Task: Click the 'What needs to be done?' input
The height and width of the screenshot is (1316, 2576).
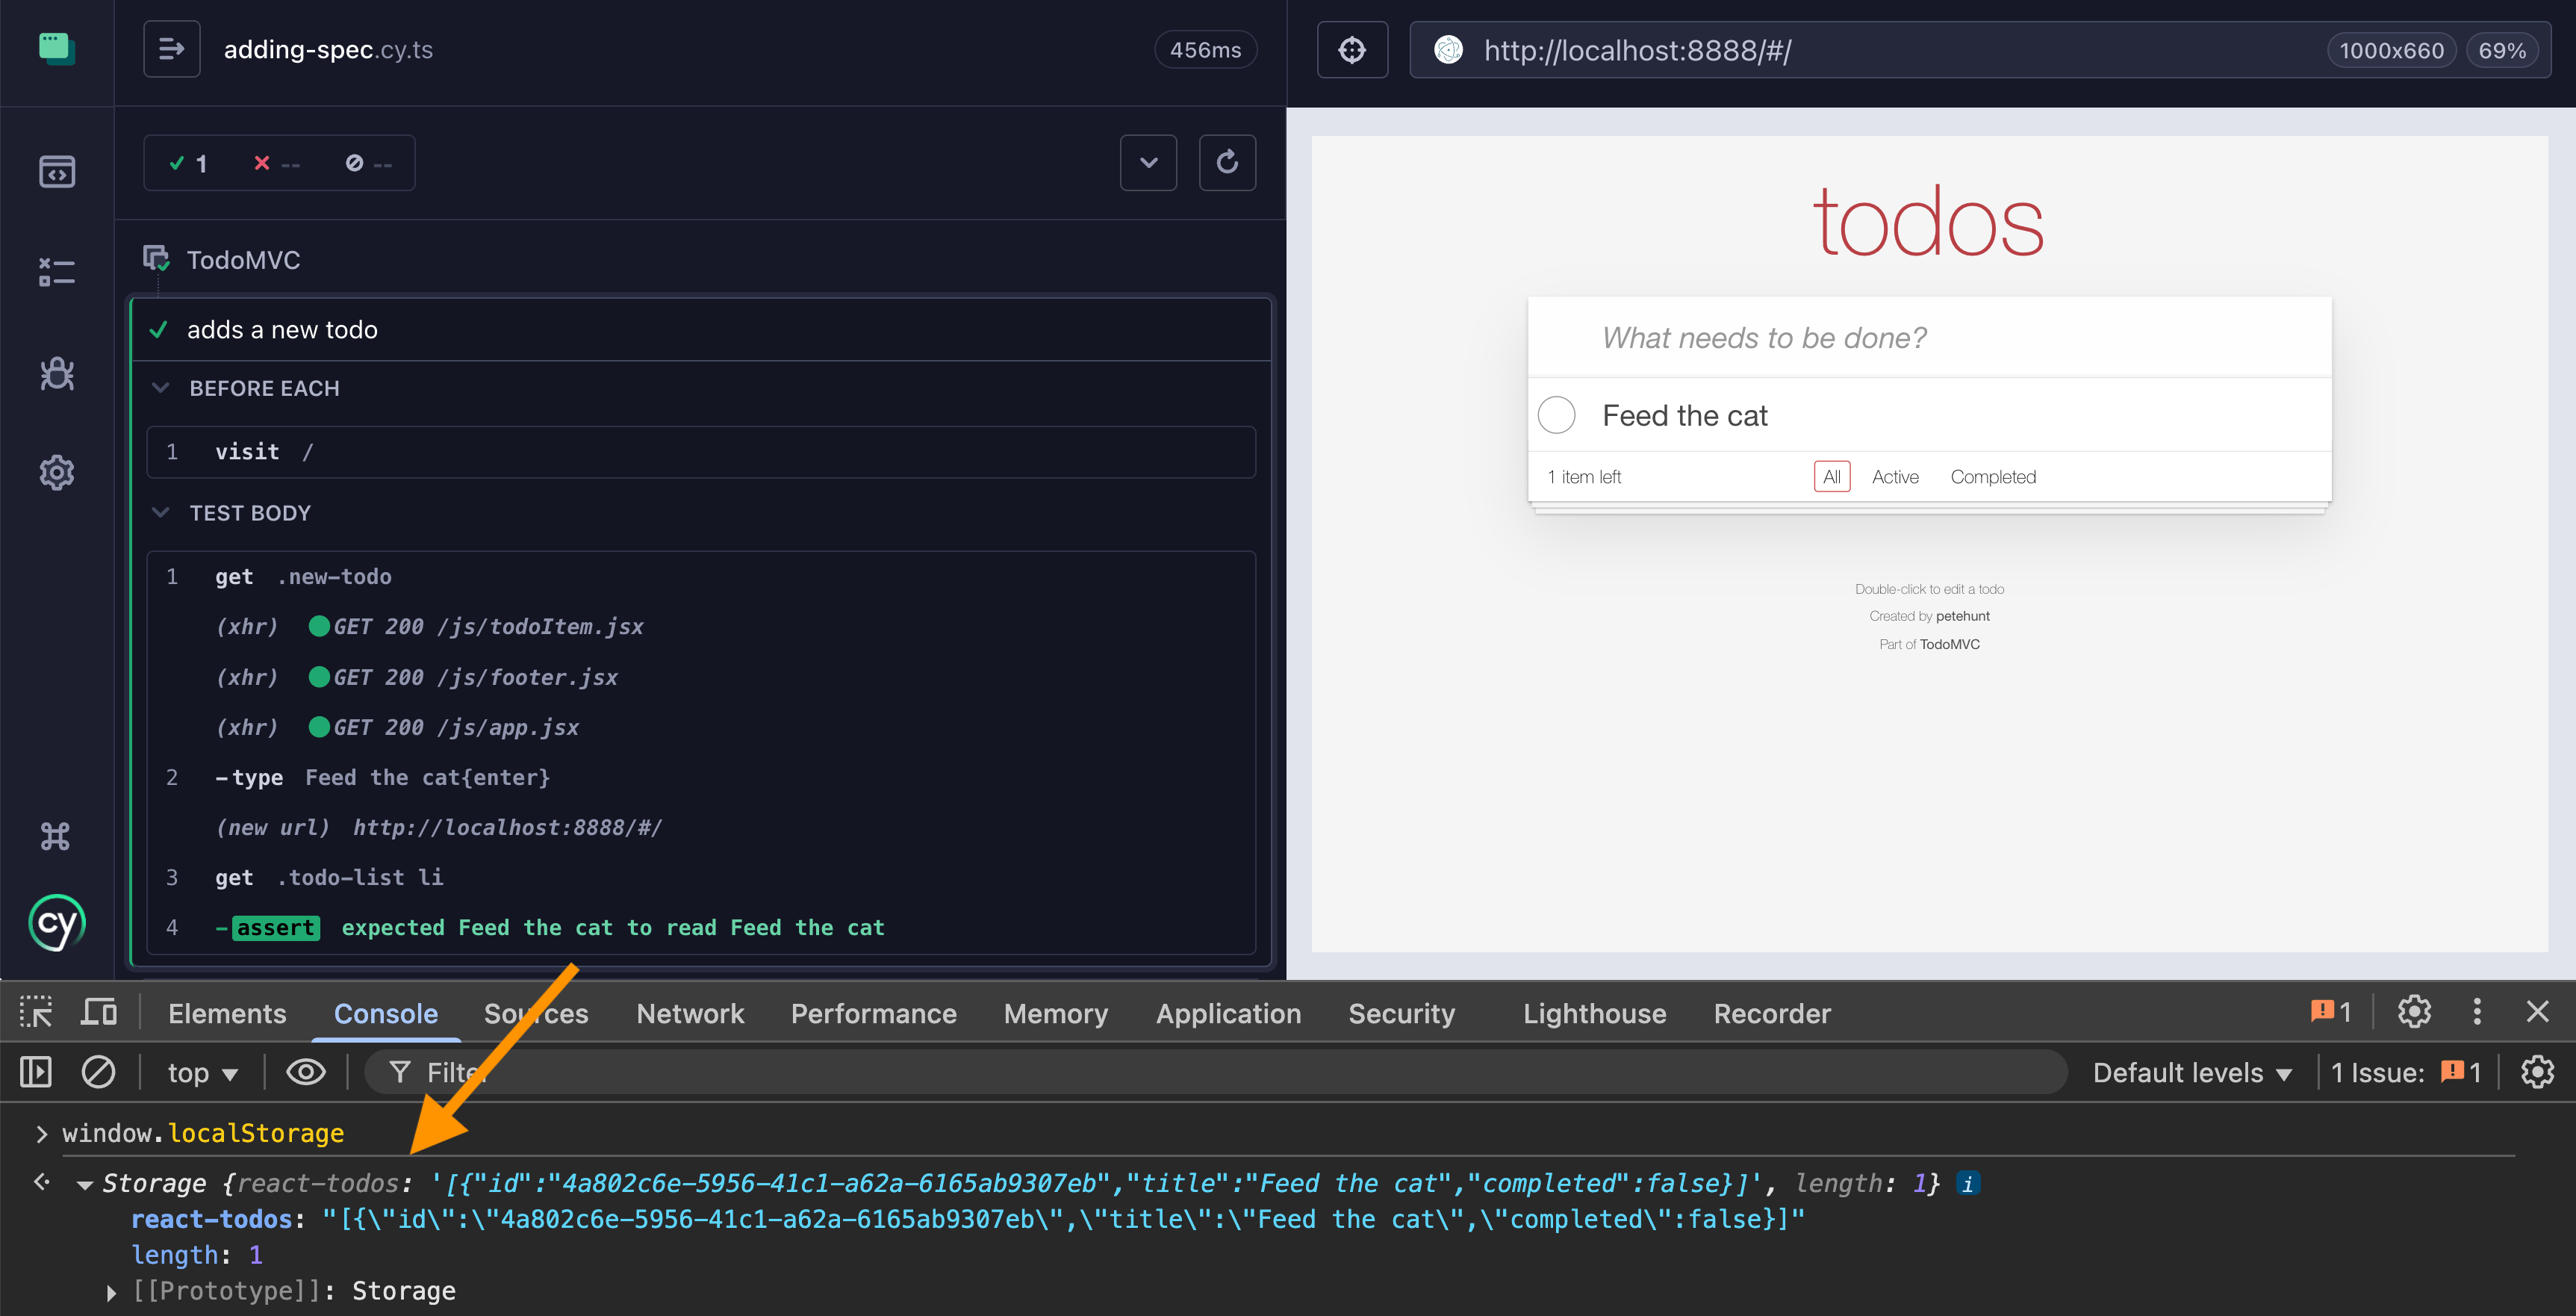Action: [1929, 337]
